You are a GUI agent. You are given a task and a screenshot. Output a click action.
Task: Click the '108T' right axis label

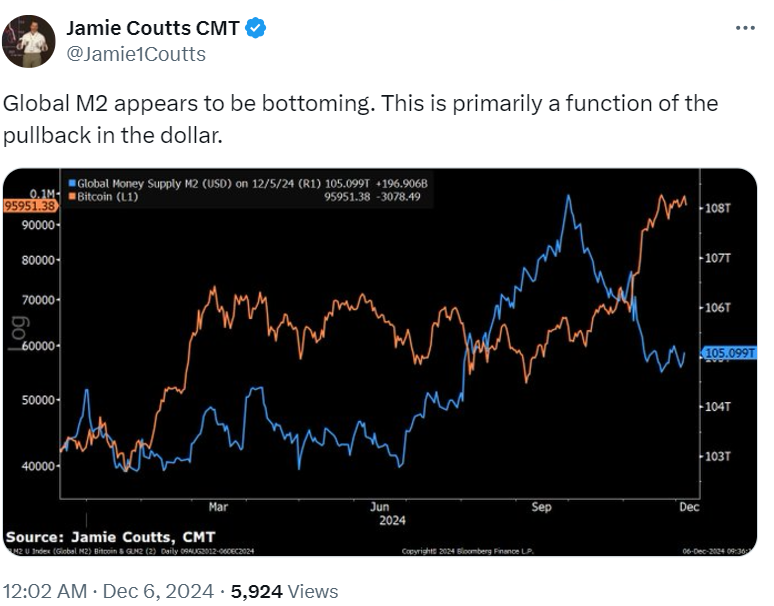[x=719, y=209]
